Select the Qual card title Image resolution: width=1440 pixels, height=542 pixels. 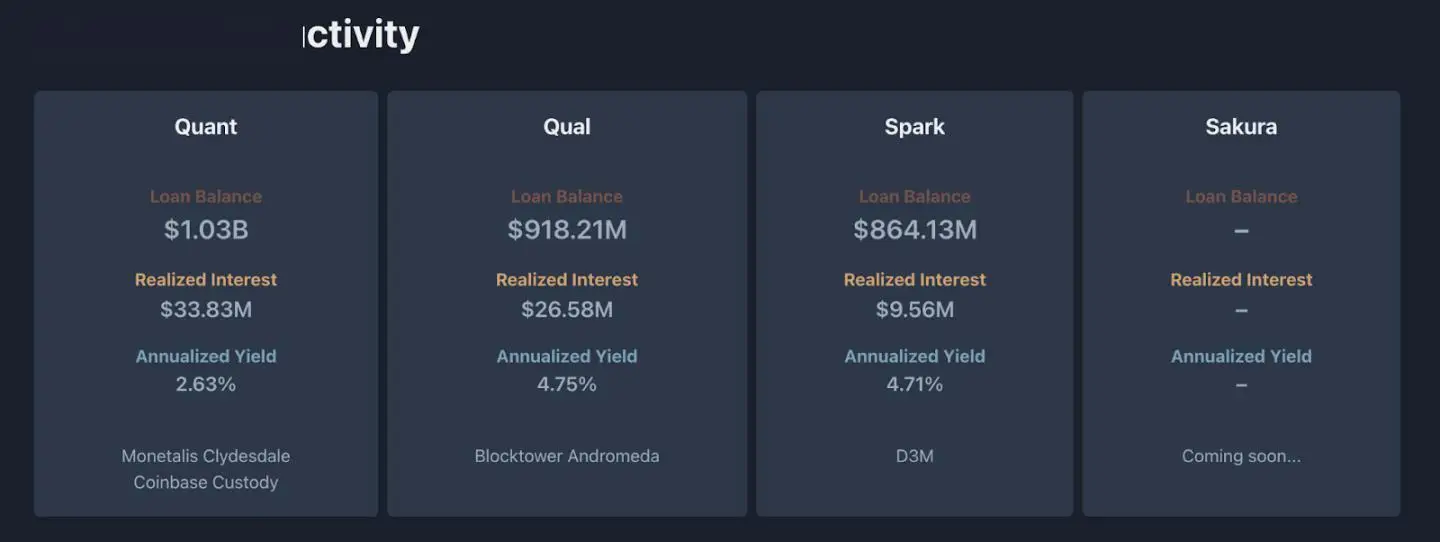click(x=567, y=127)
